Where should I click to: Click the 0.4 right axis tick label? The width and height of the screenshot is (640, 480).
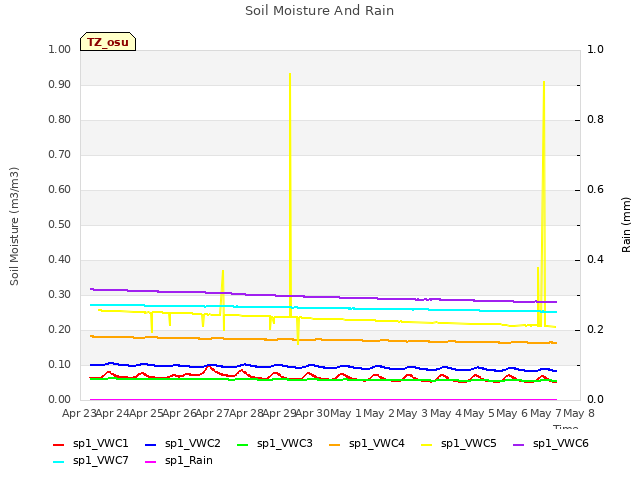[595, 260]
